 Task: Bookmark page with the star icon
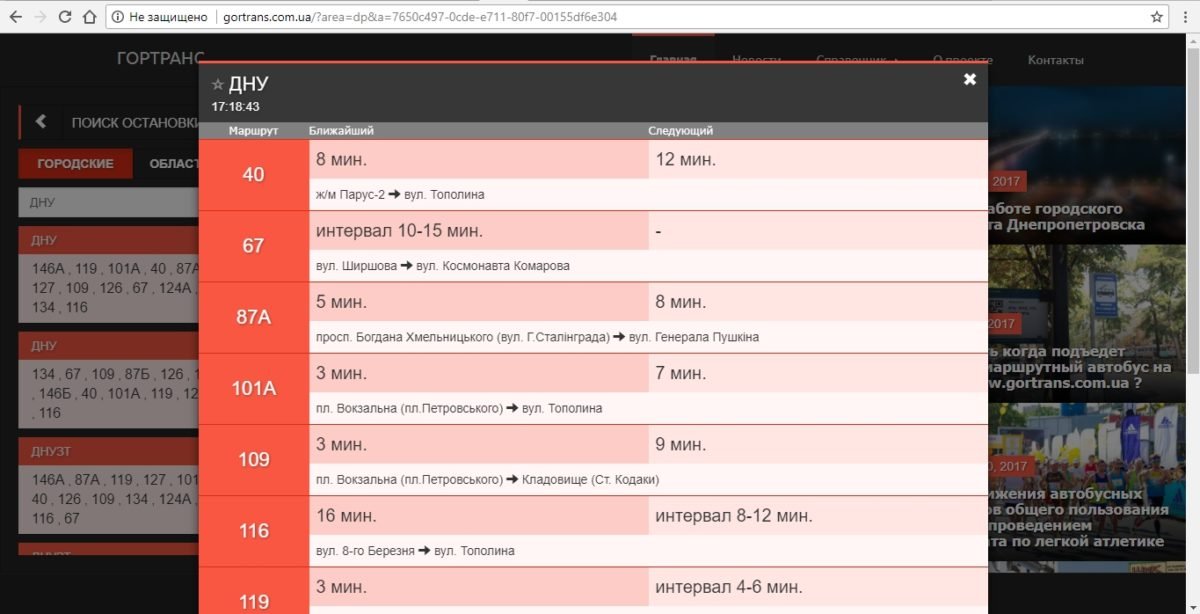tap(1157, 17)
